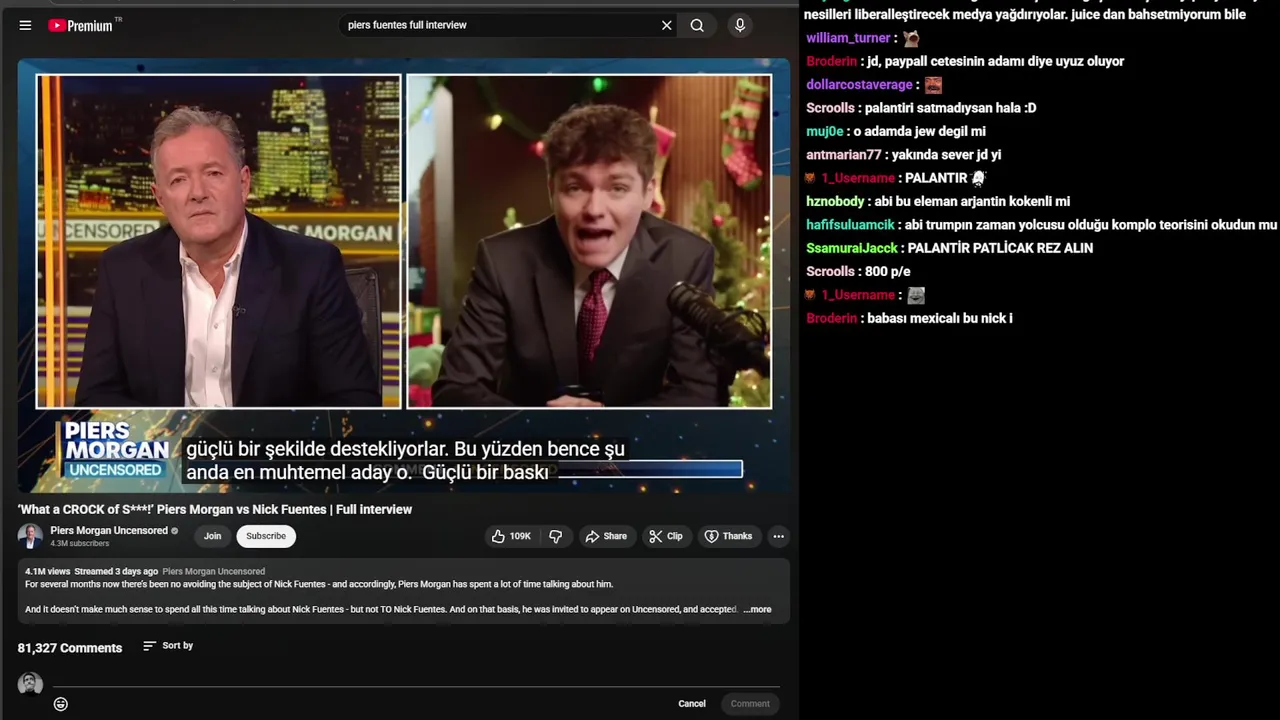This screenshot has height=720, width=1280.
Task: Click username Scroolls on '800 p/e' message
Action: [x=830, y=271]
